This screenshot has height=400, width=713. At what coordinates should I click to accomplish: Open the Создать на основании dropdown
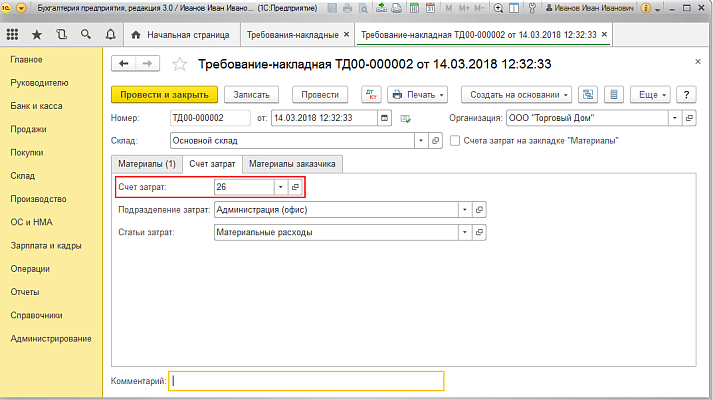pyautogui.click(x=517, y=95)
